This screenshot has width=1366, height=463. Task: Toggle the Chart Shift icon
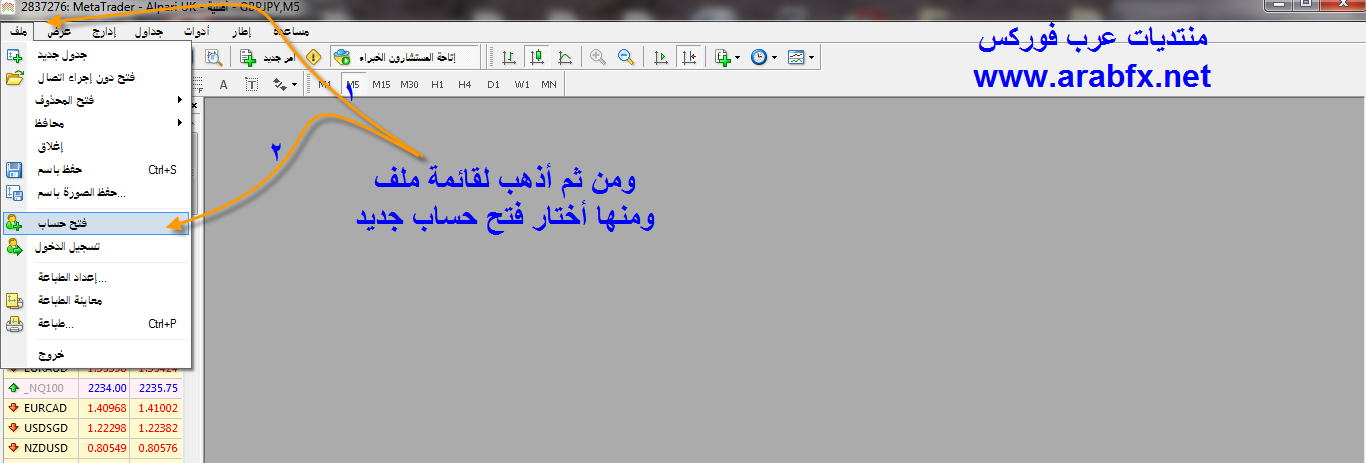(x=688, y=58)
